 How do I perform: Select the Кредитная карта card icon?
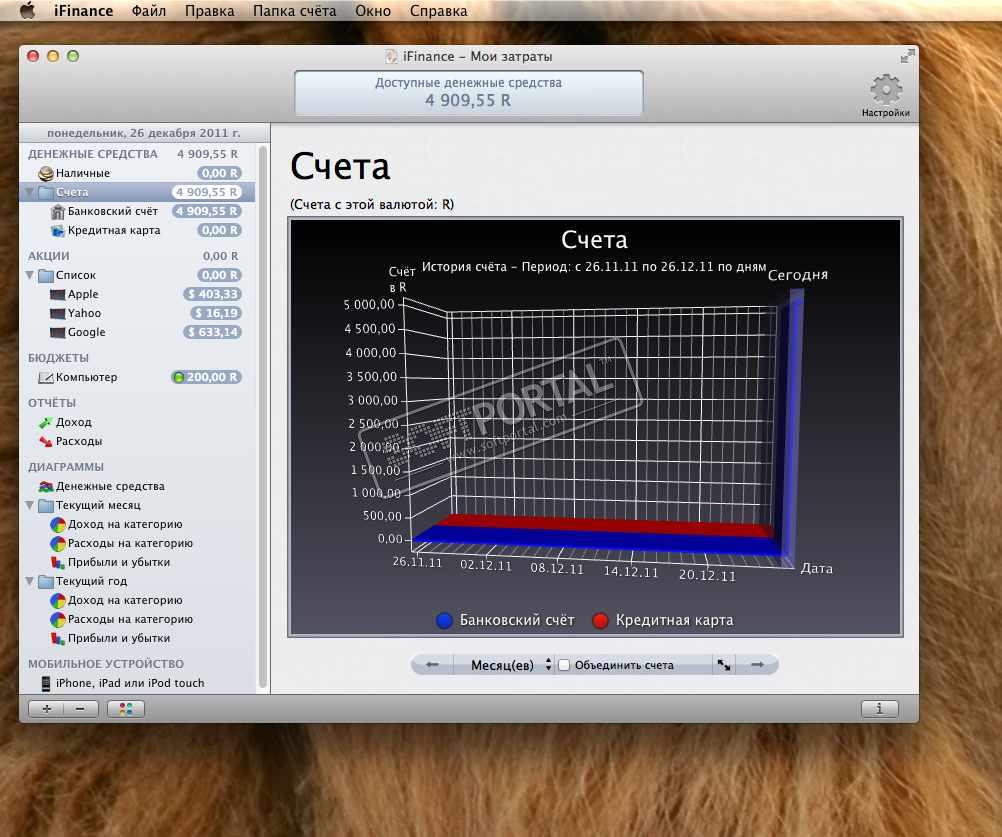(x=58, y=231)
